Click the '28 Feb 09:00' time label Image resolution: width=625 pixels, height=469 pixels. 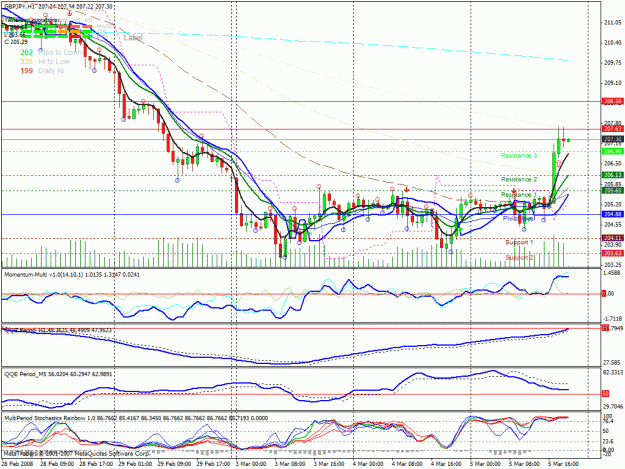tap(57, 464)
